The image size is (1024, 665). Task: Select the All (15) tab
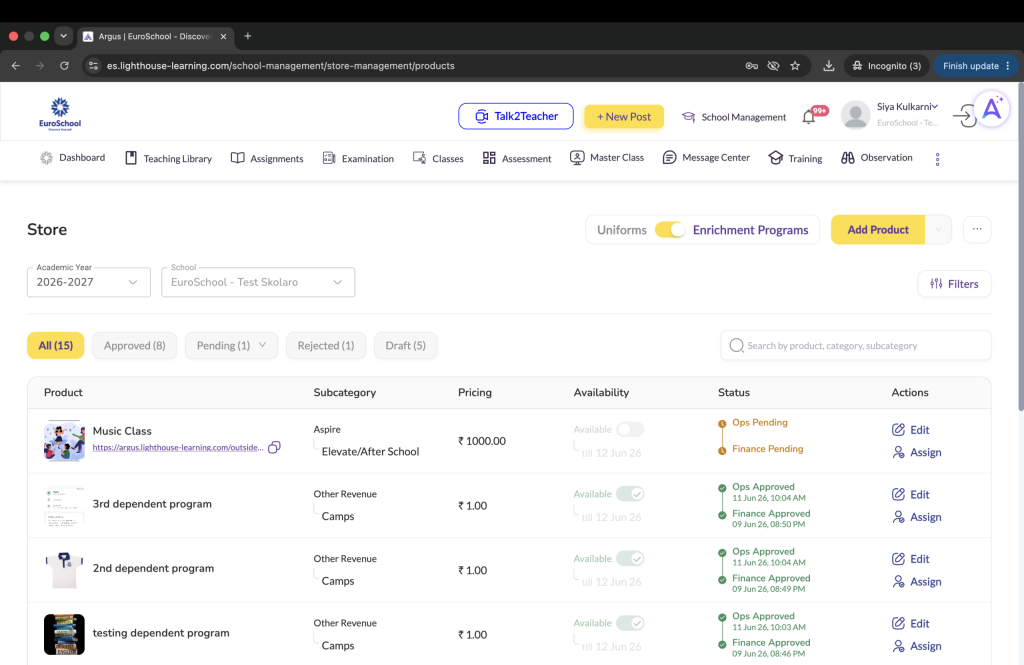[x=56, y=346]
